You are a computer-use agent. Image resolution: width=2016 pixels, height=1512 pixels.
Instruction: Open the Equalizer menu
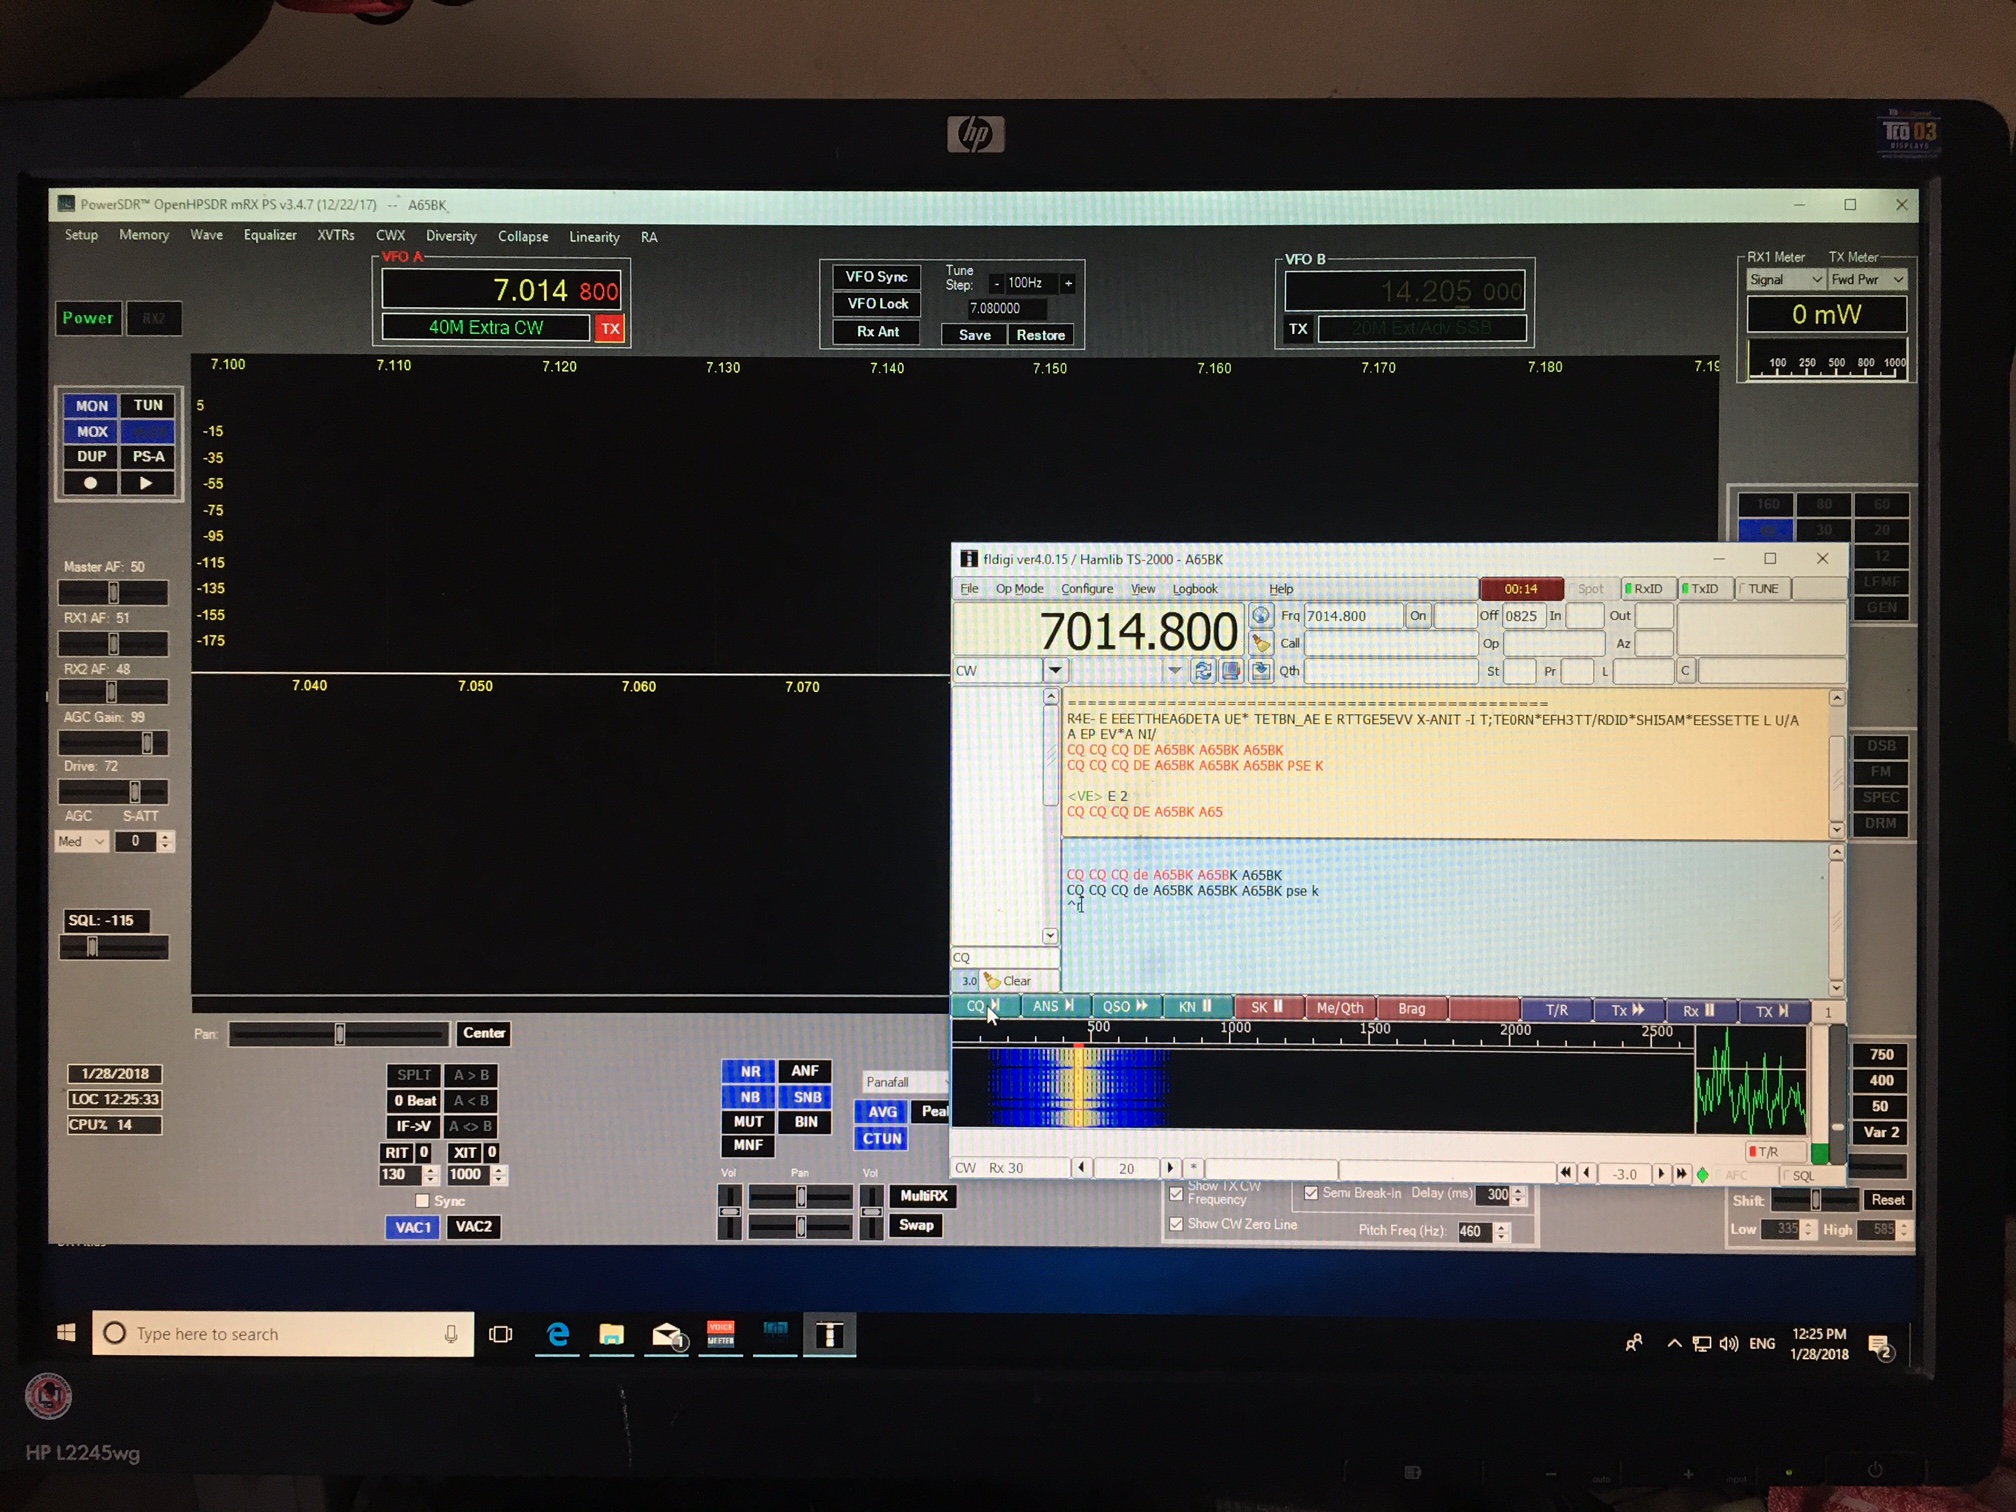tap(270, 235)
